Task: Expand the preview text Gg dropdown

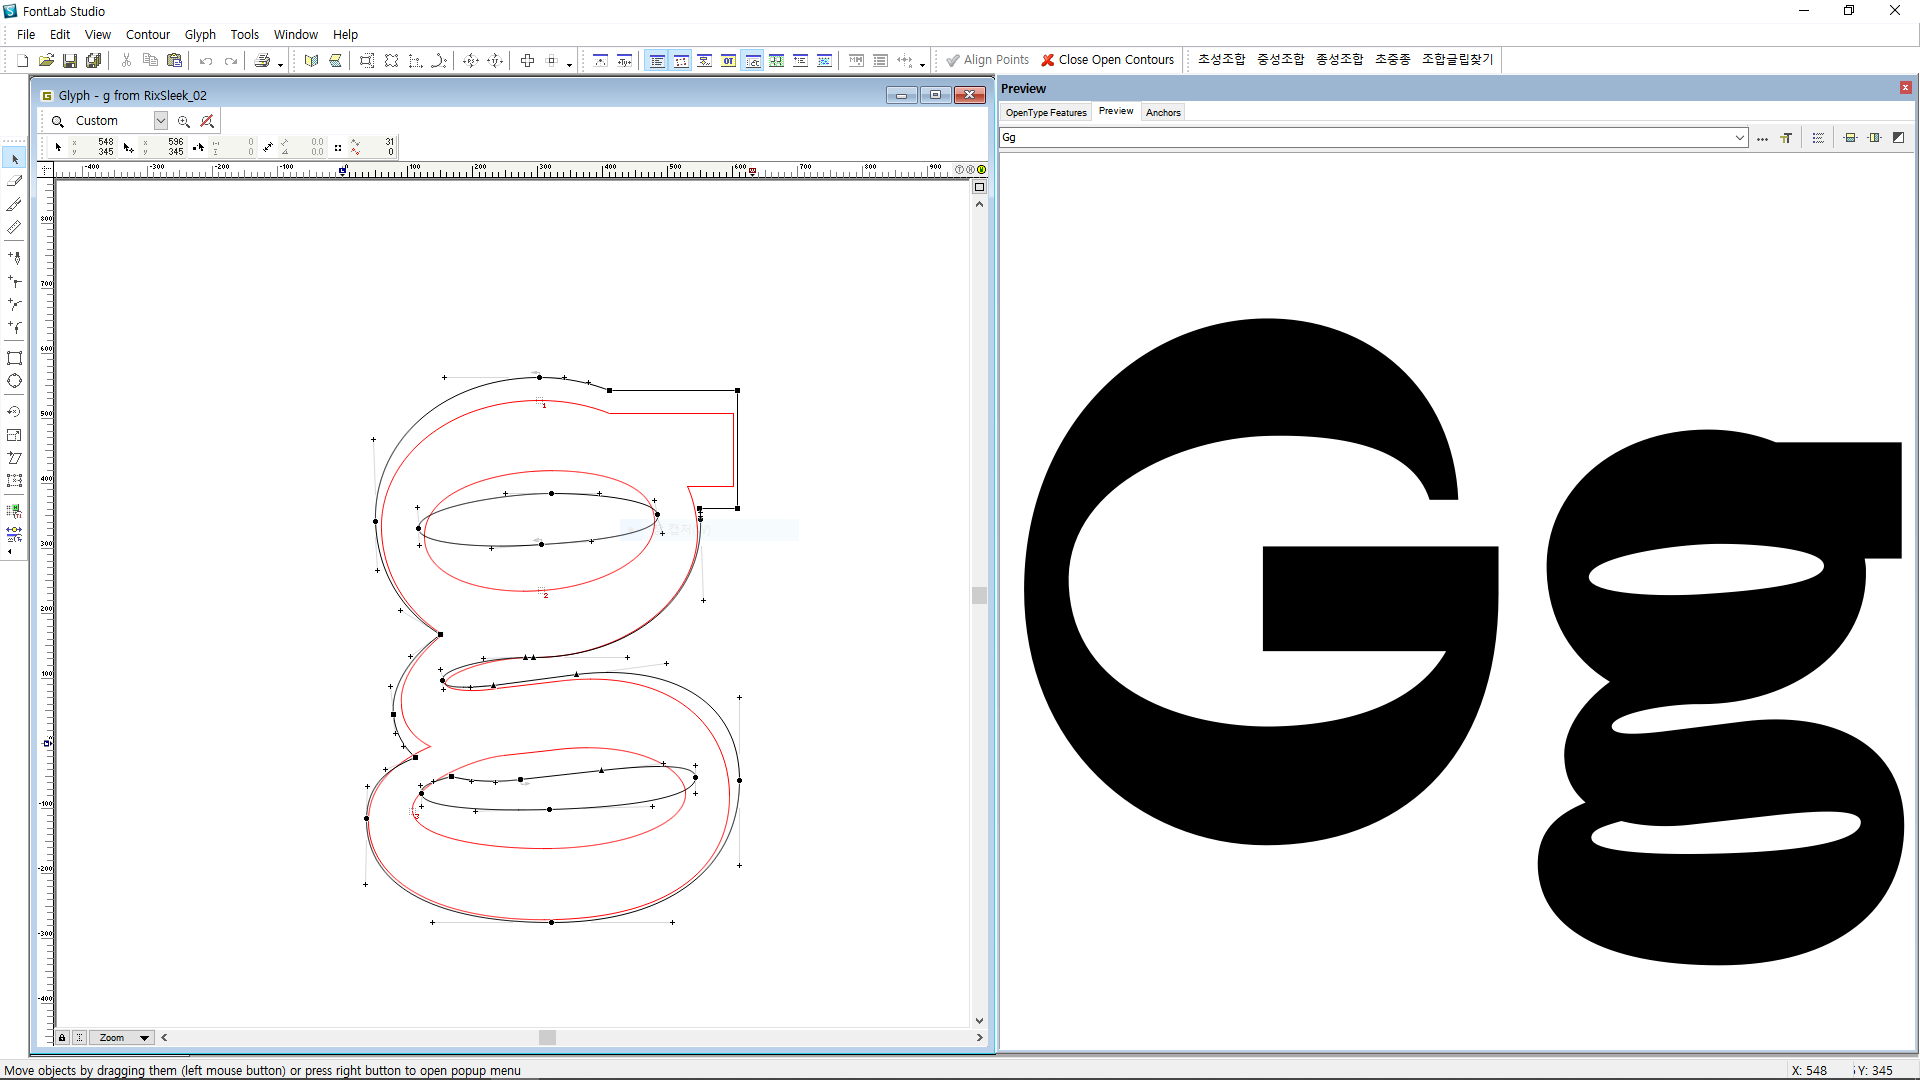Action: (x=1739, y=138)
